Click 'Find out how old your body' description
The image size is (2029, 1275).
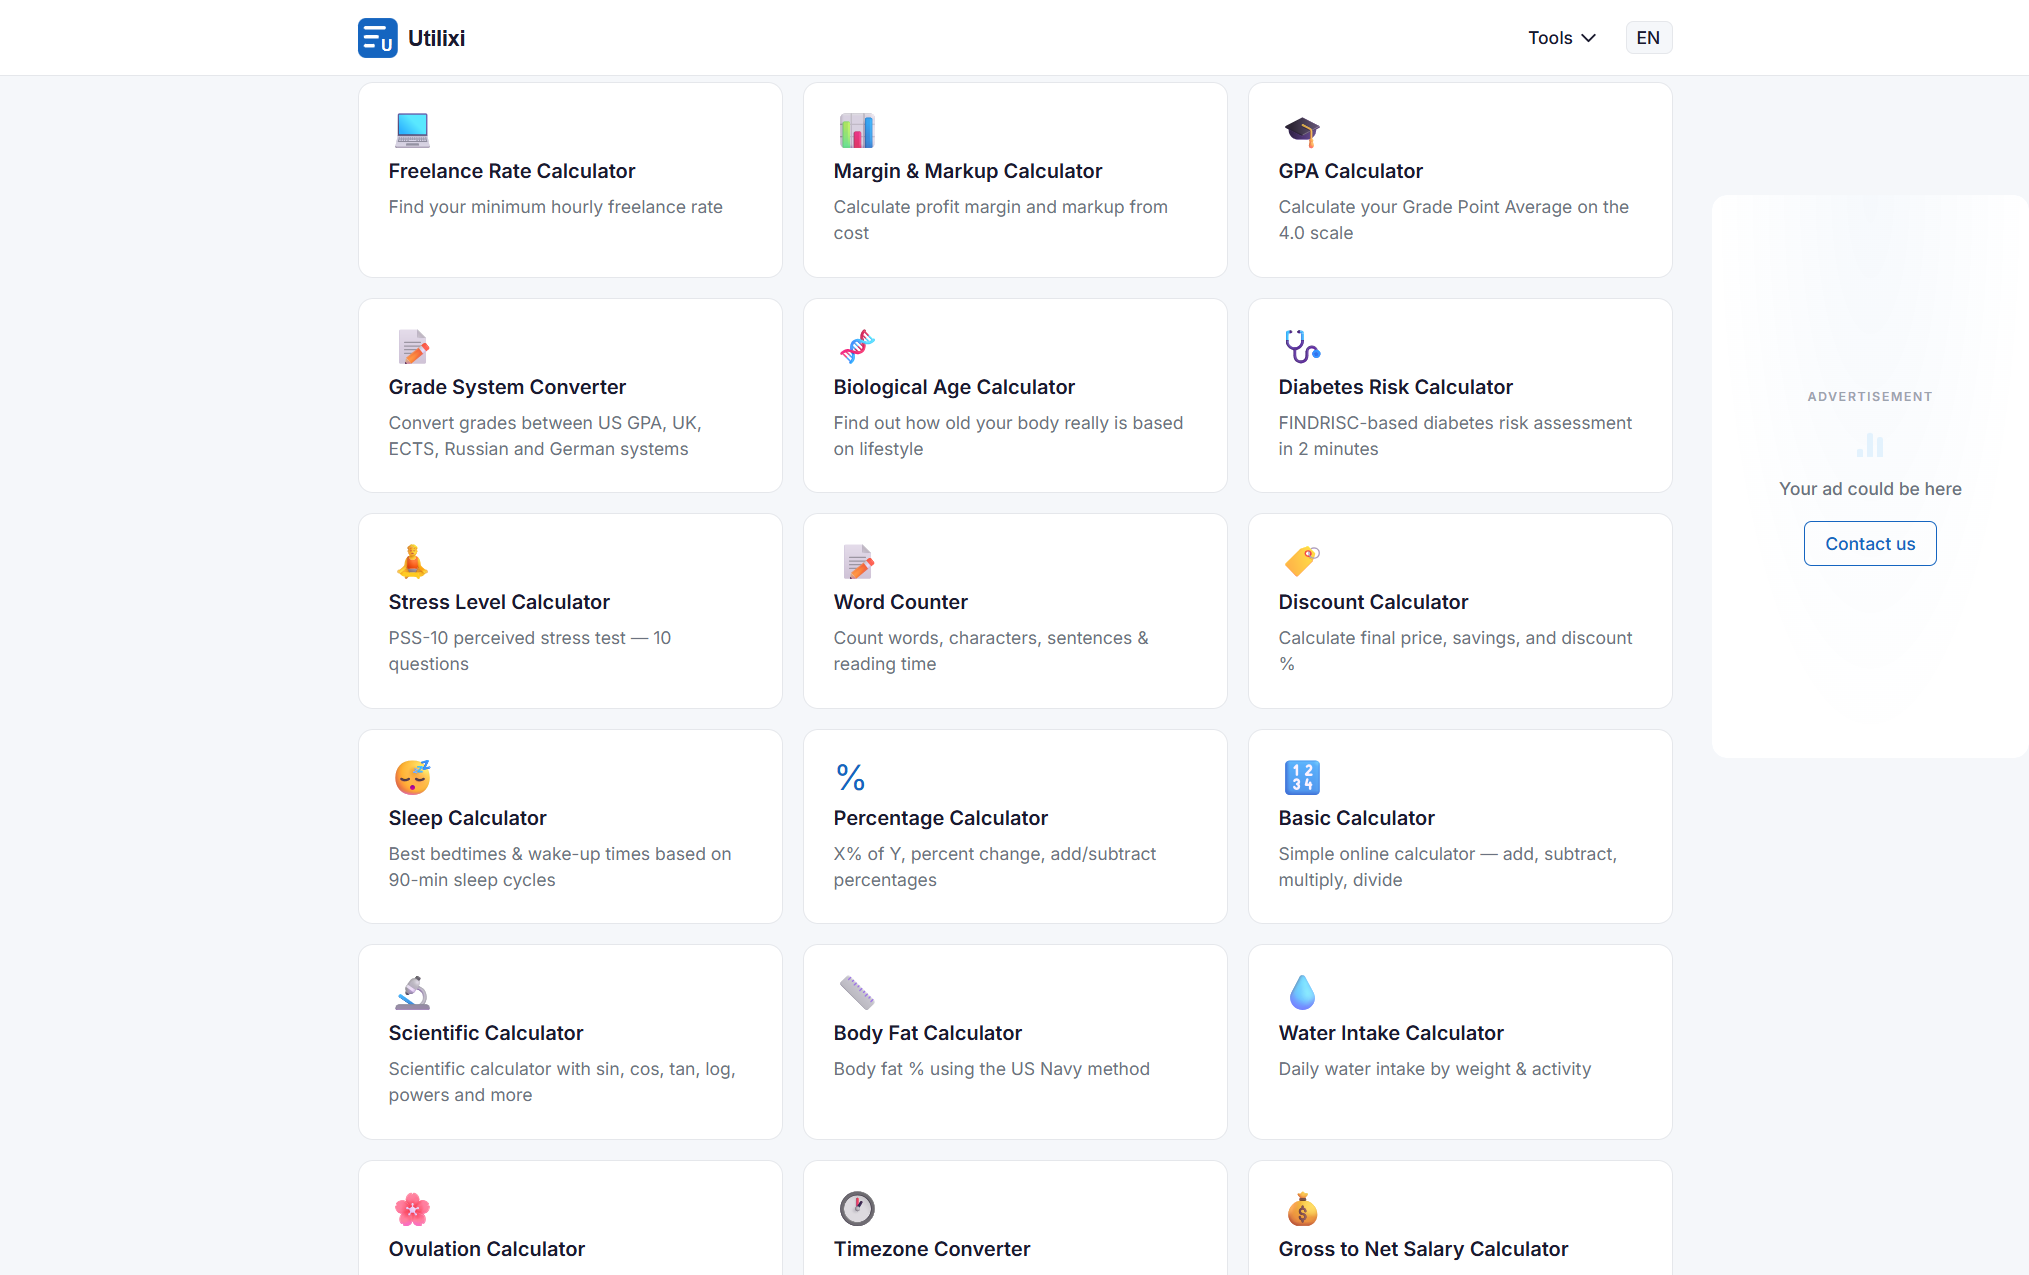pos(1008,436)
